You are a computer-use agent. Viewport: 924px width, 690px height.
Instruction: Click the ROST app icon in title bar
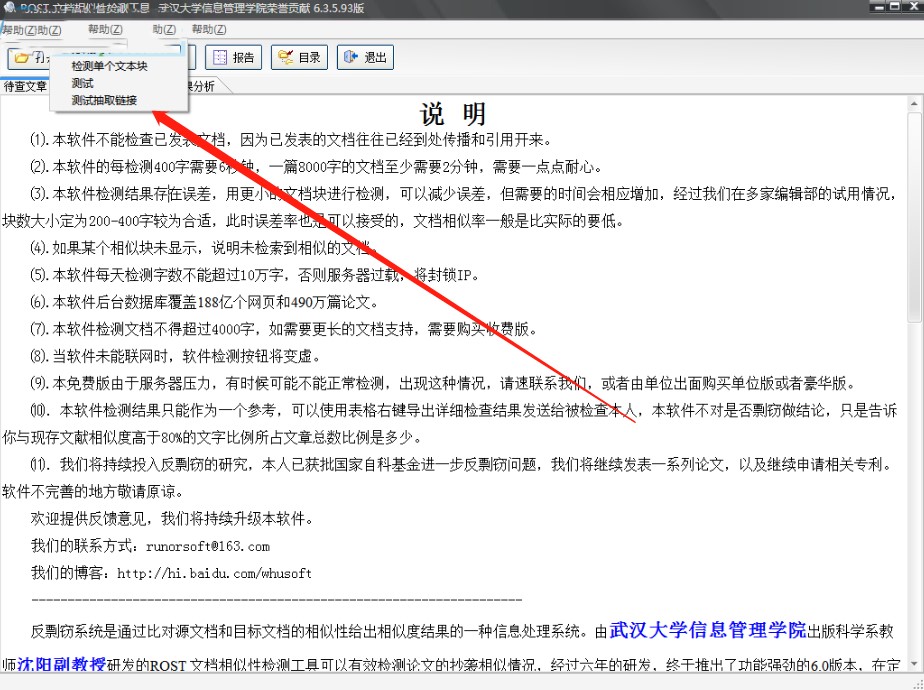pyautogui.click(x=9, y=7)
